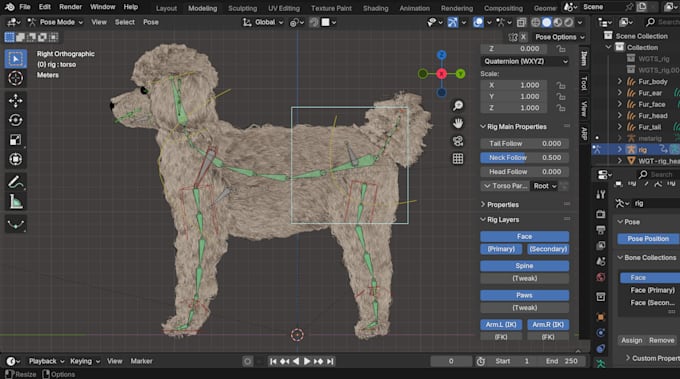The height and width of the screenshot is (379, 680).
Task: Open the Item sidebar tab
Action: point(584,58)
